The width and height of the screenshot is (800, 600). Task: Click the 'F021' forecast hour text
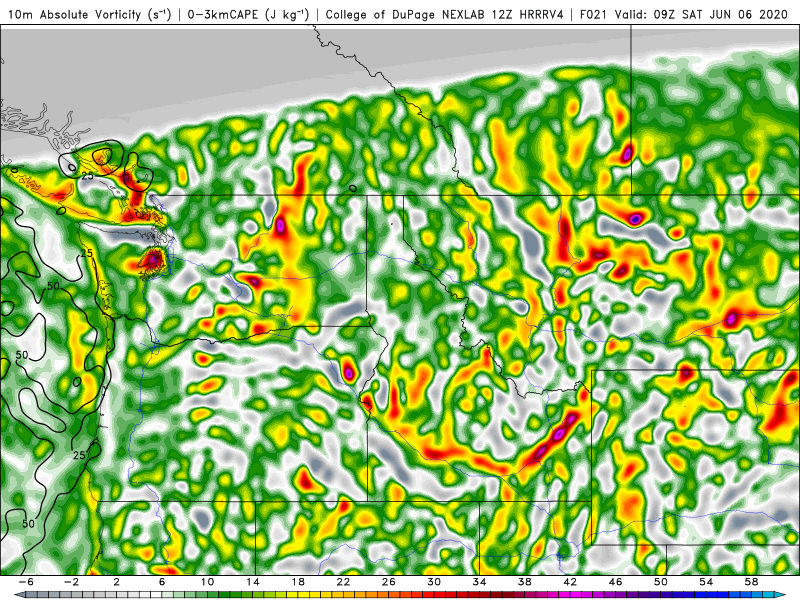595,14
